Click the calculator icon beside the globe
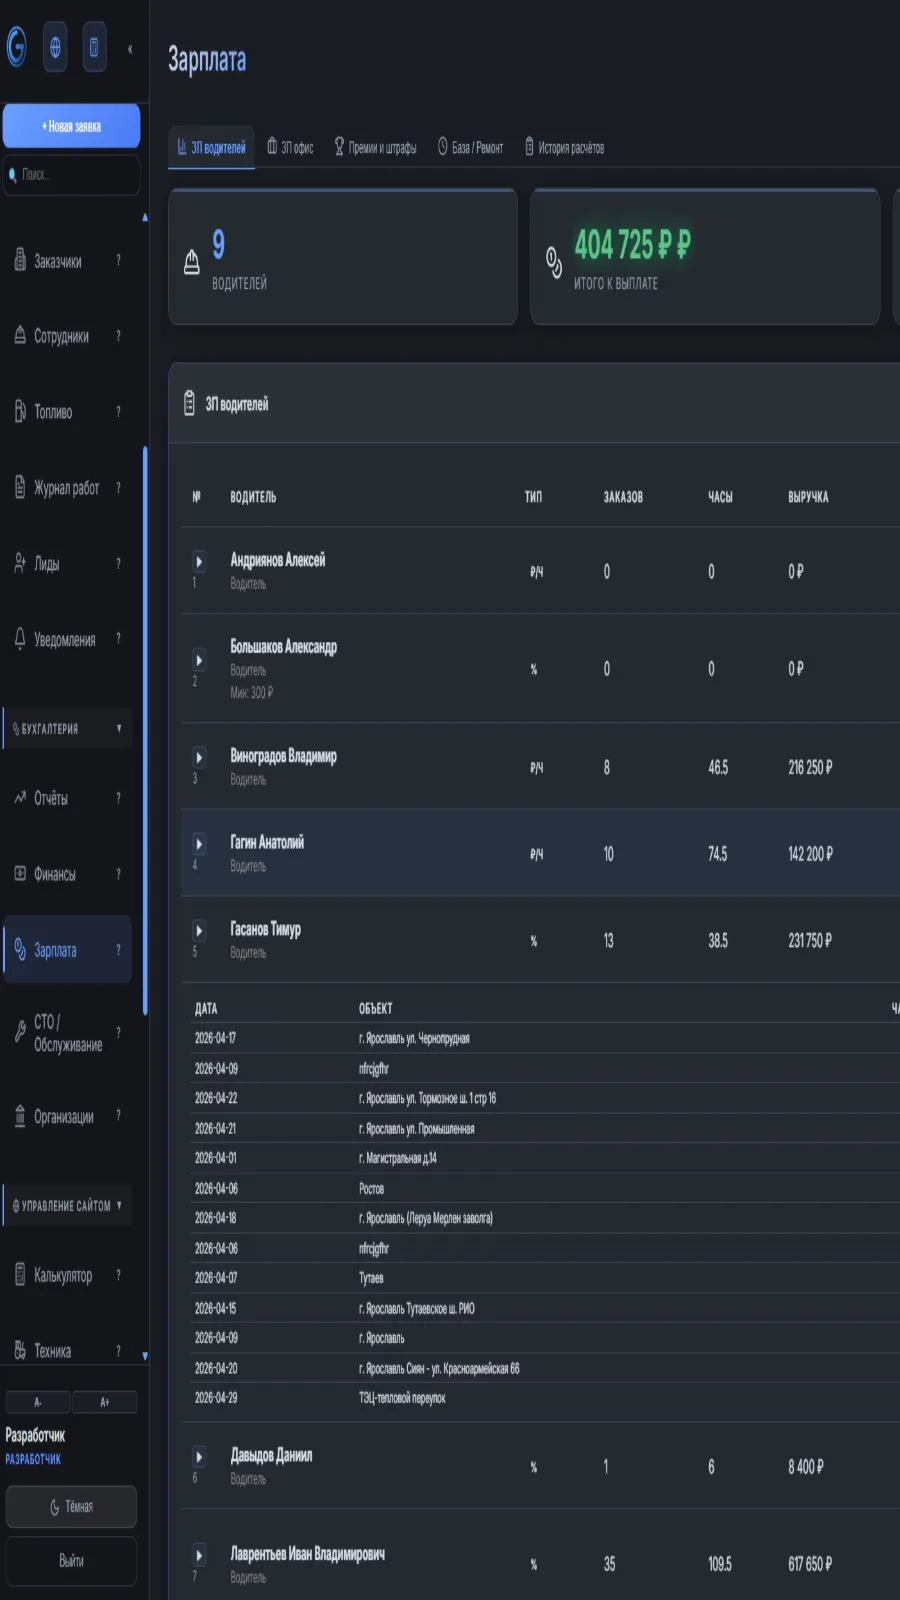 (94, 47)
